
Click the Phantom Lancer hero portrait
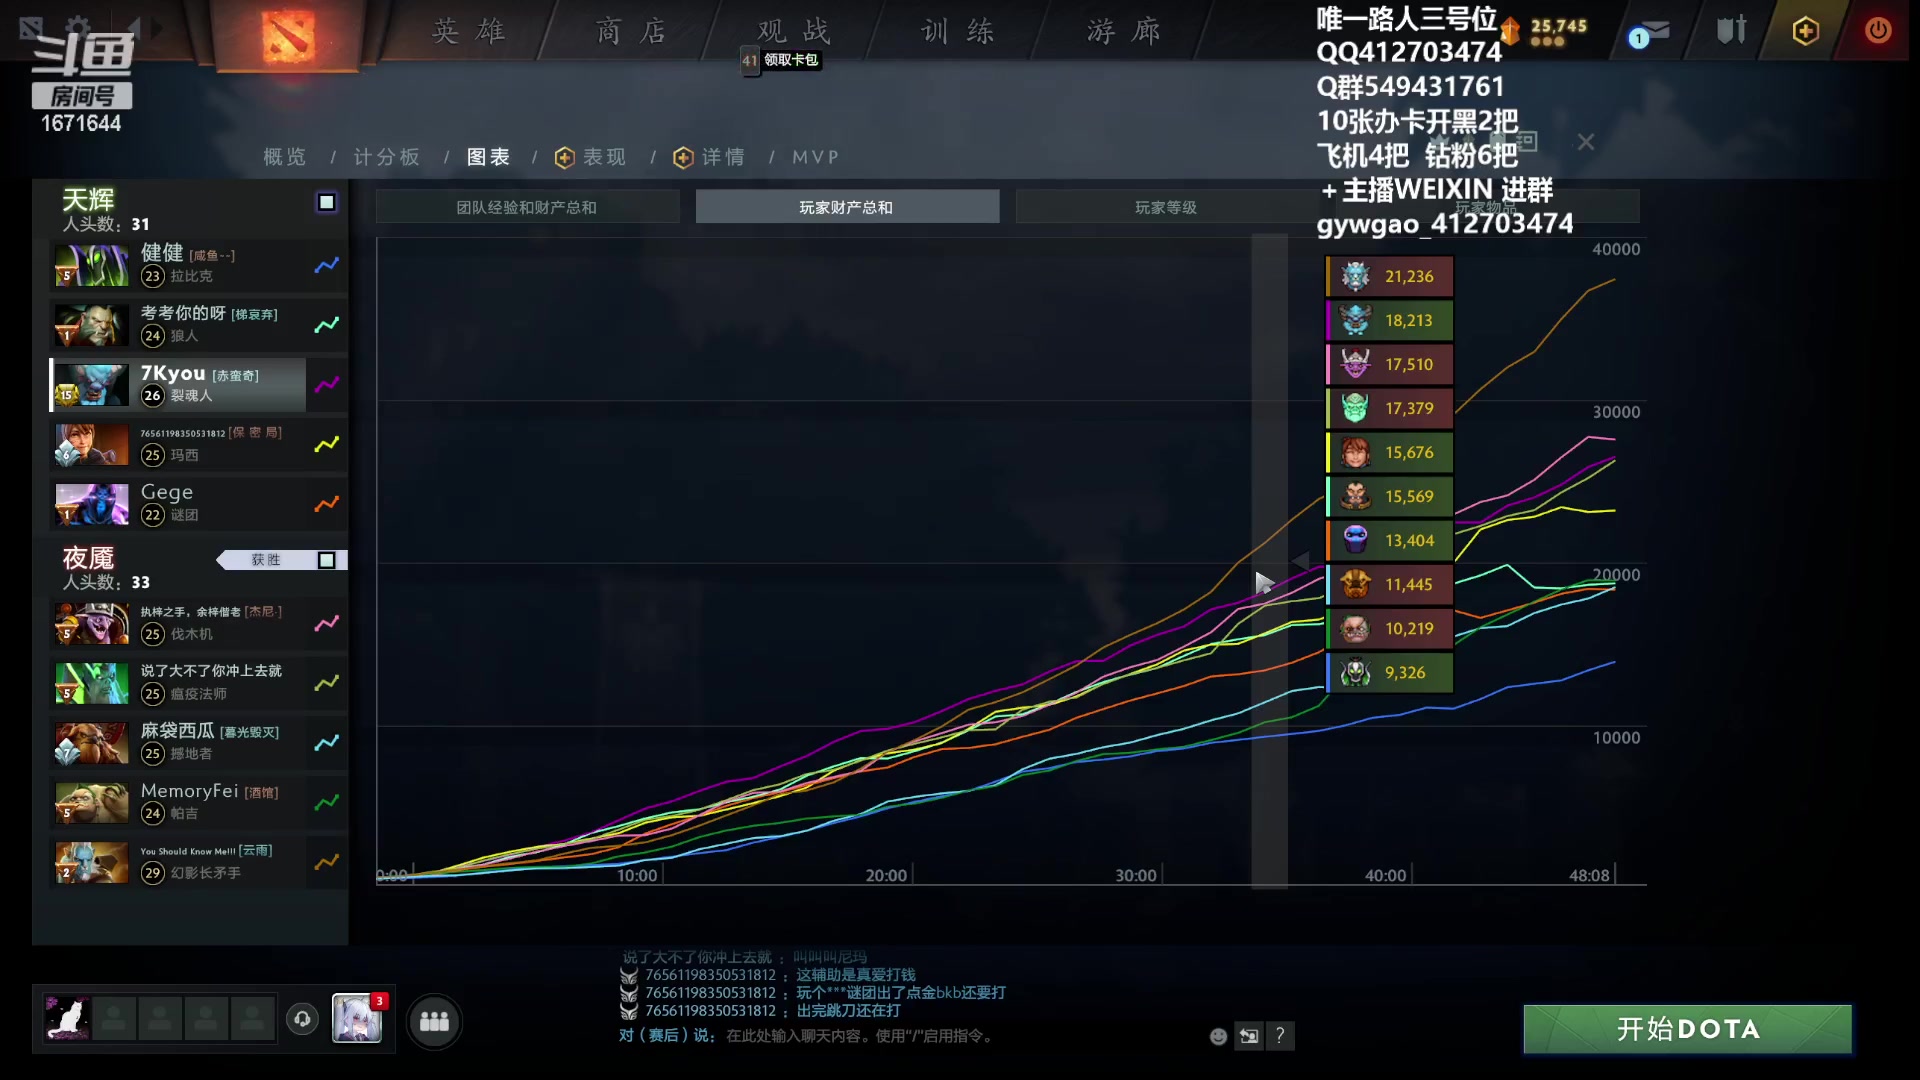[92, 862]
